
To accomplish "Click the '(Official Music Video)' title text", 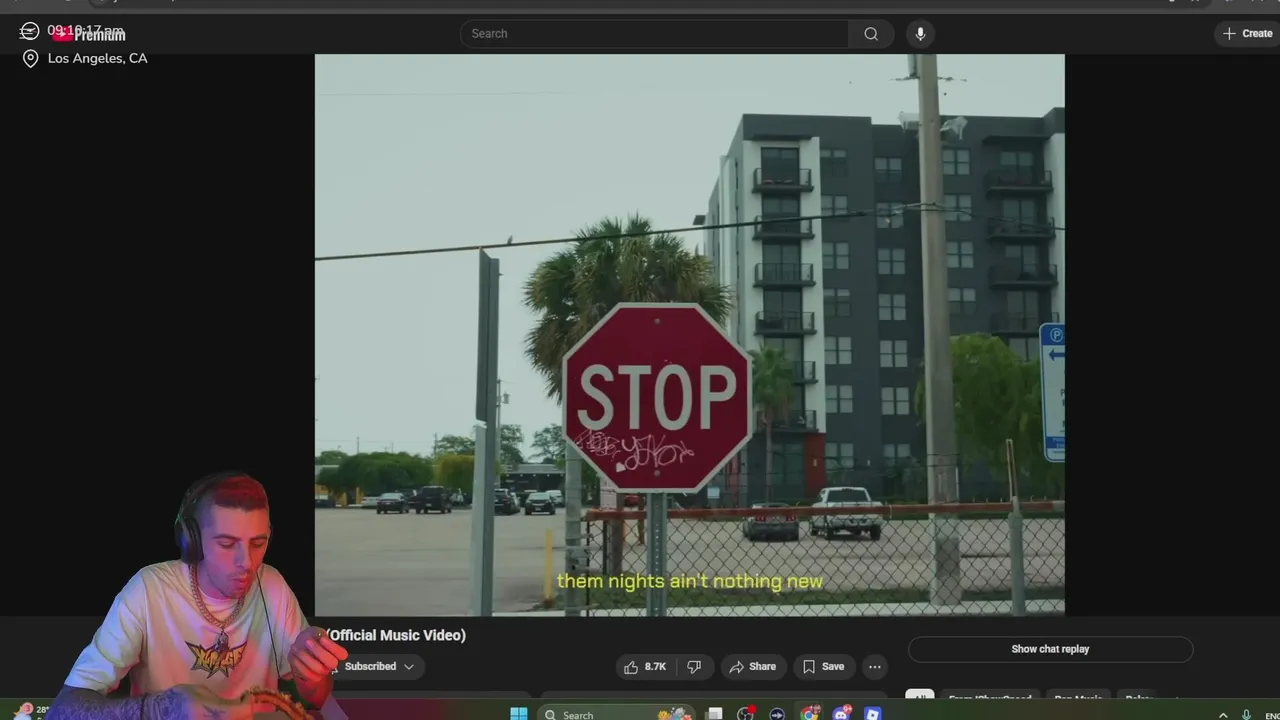I will tap(396, 635).
